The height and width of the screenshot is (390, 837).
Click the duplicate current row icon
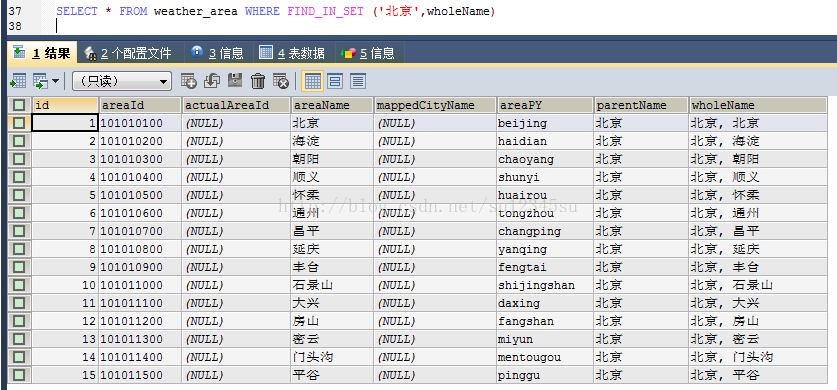(x=212, y=81)
